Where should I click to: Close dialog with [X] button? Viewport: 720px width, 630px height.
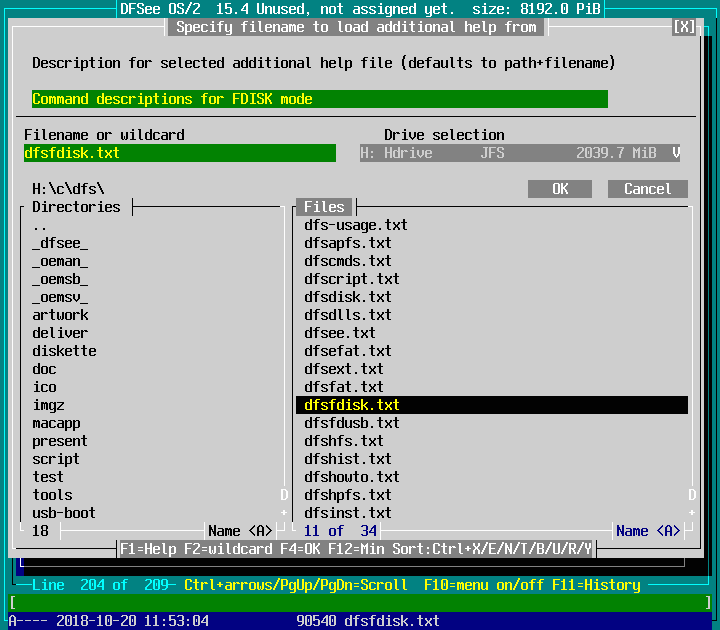pos(684,27)
